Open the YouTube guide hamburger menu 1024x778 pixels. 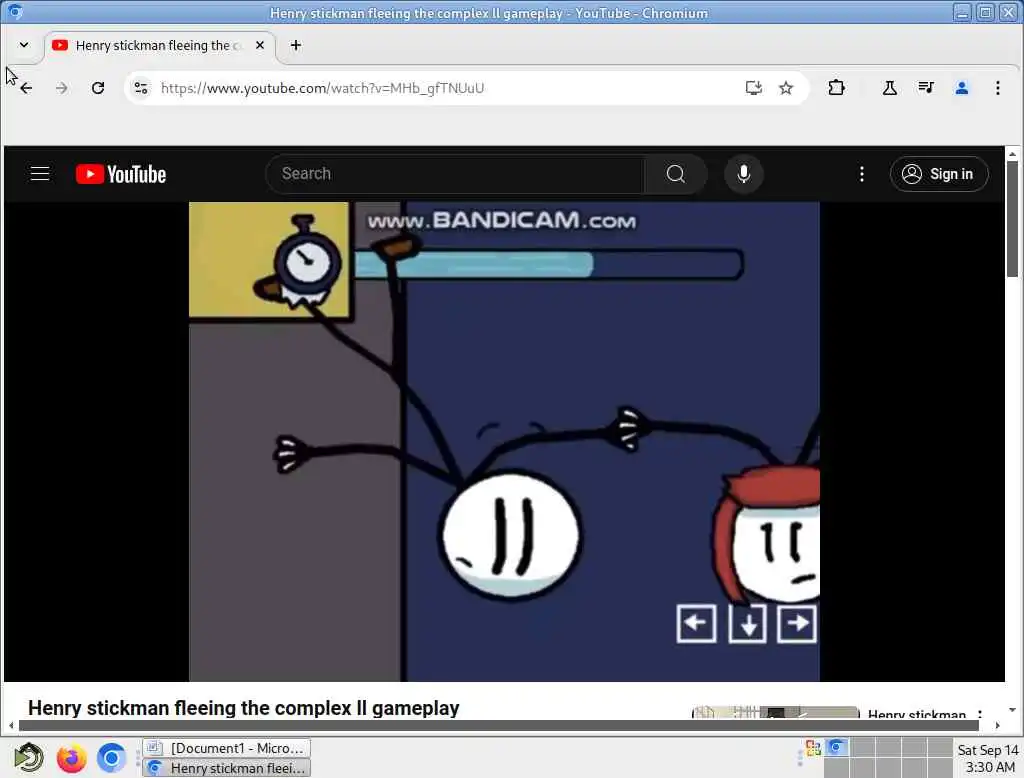(40, 174)
